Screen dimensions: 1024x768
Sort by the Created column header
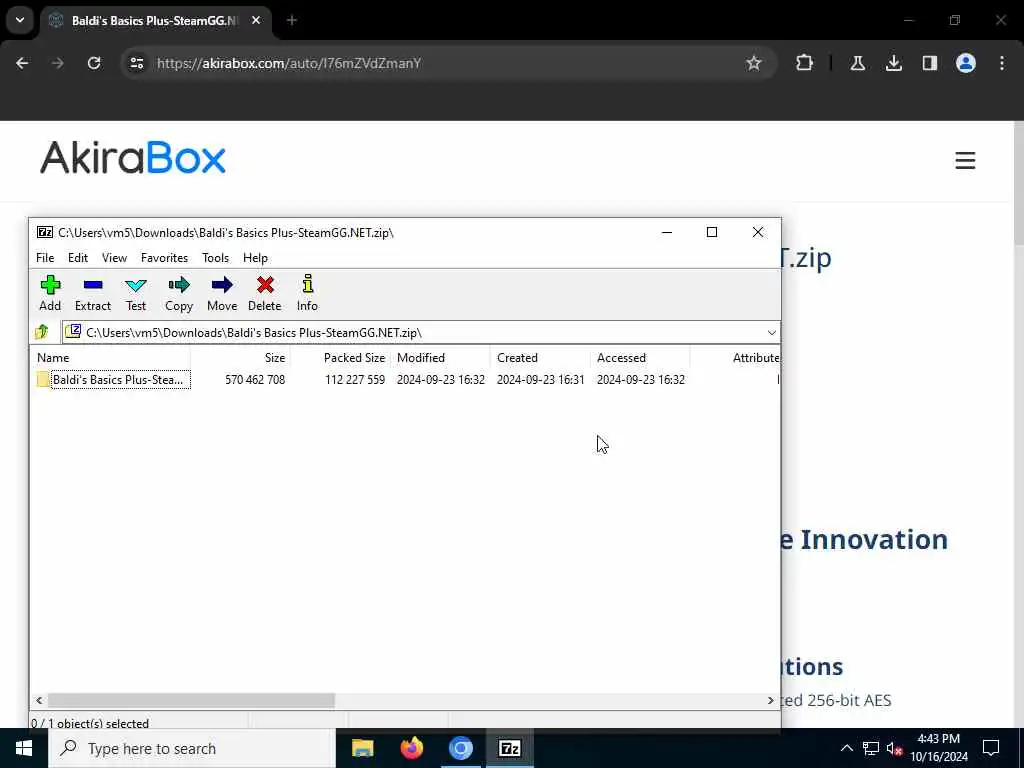[x=517, y=358]
